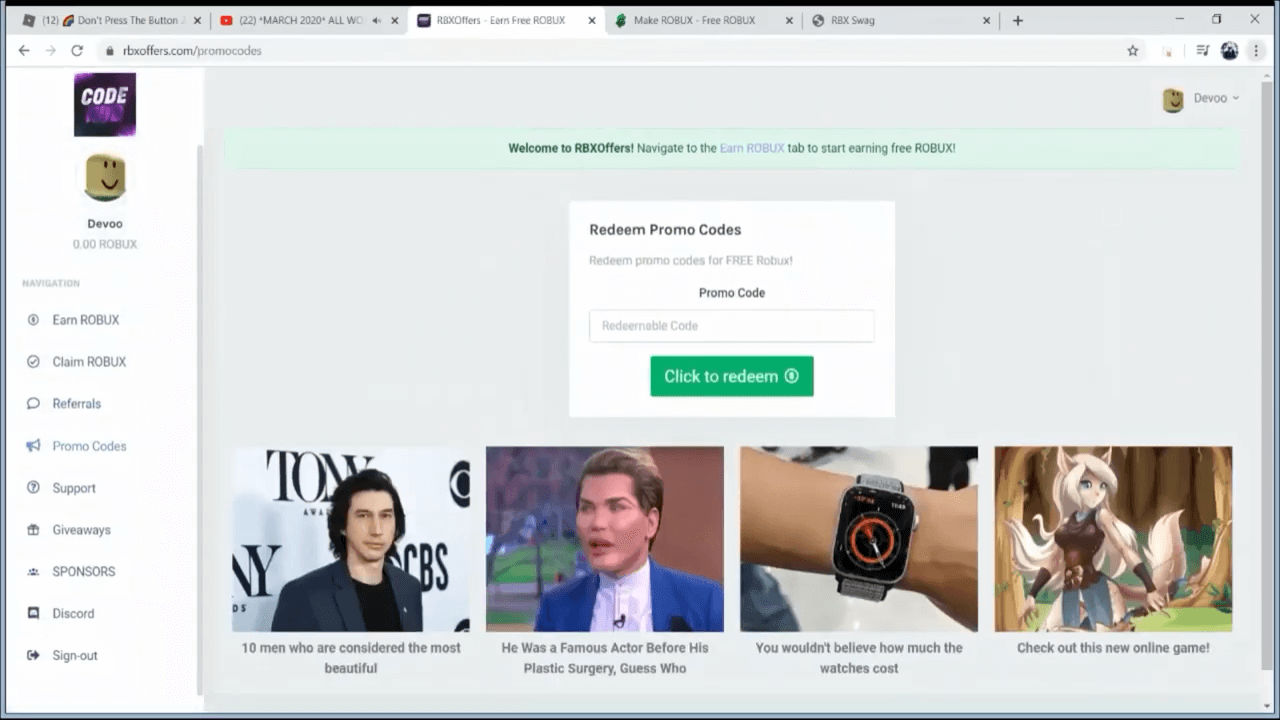
Task: Open the media controls playlist icon
Action: pyautogui.click(x=1201, y=50)
